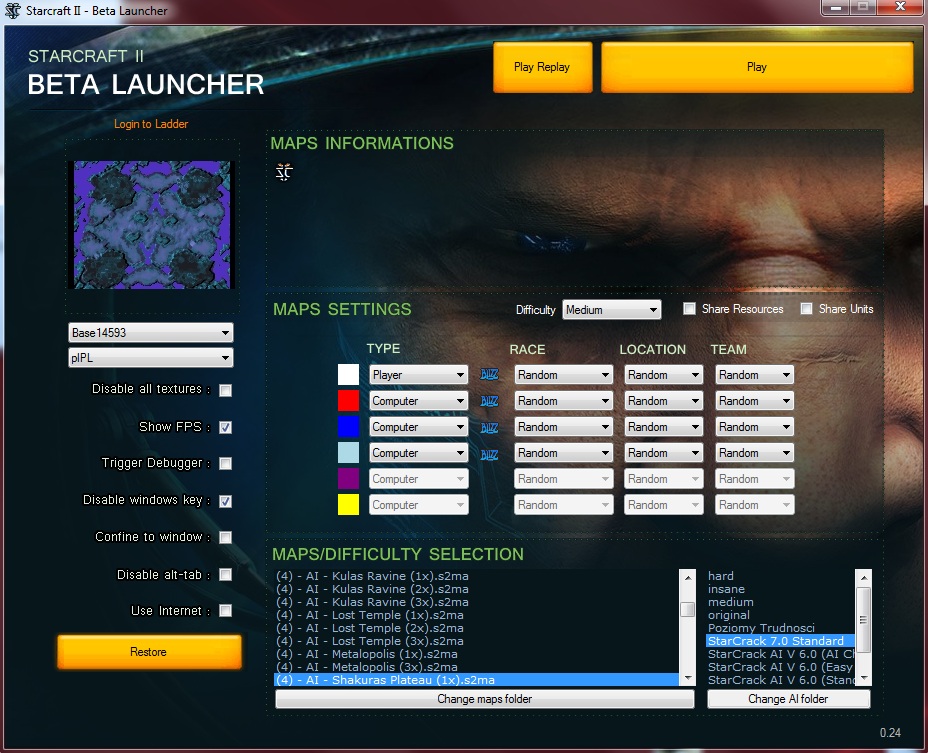Select the original AI list entry
Screen dimensions: 928x753
point(781,615)
